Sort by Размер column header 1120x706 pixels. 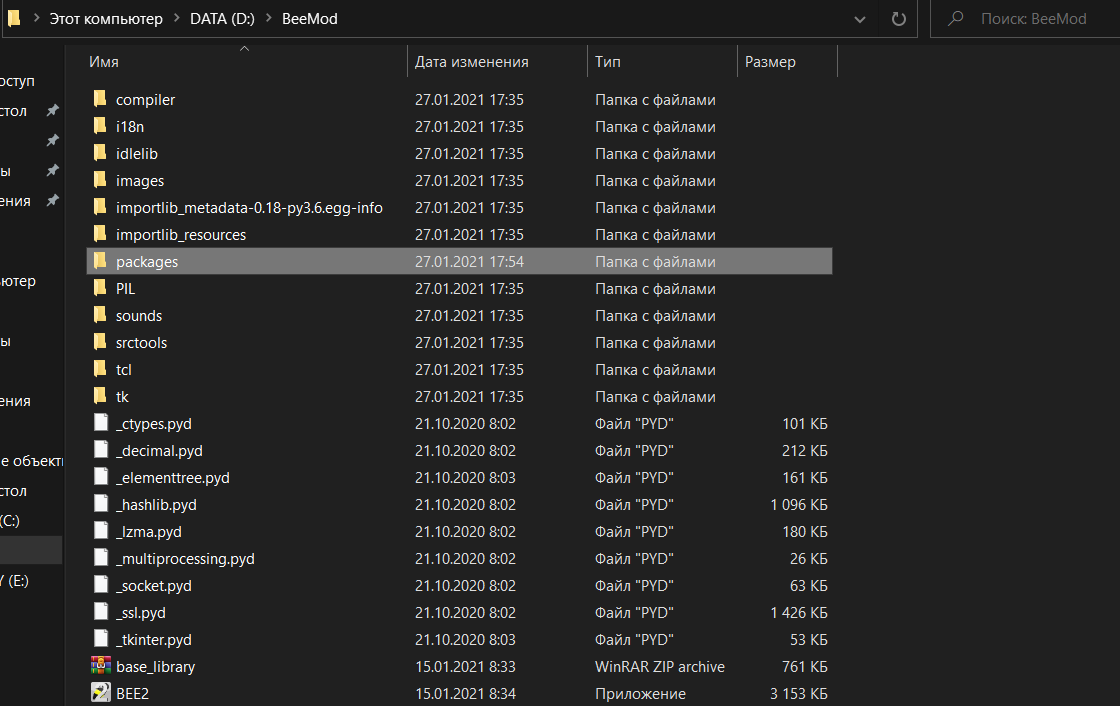point(770,62)
